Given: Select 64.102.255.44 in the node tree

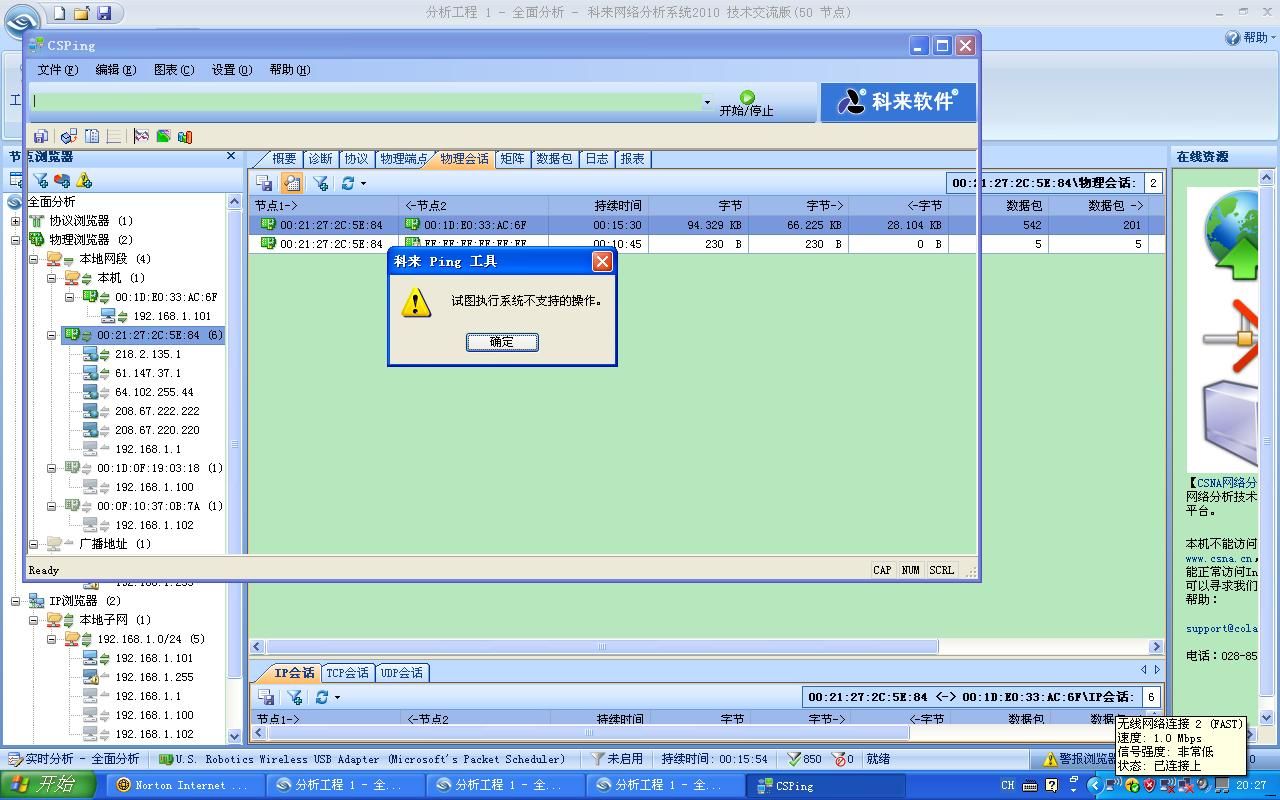Looking at the screenshot, I should [154, 392].
